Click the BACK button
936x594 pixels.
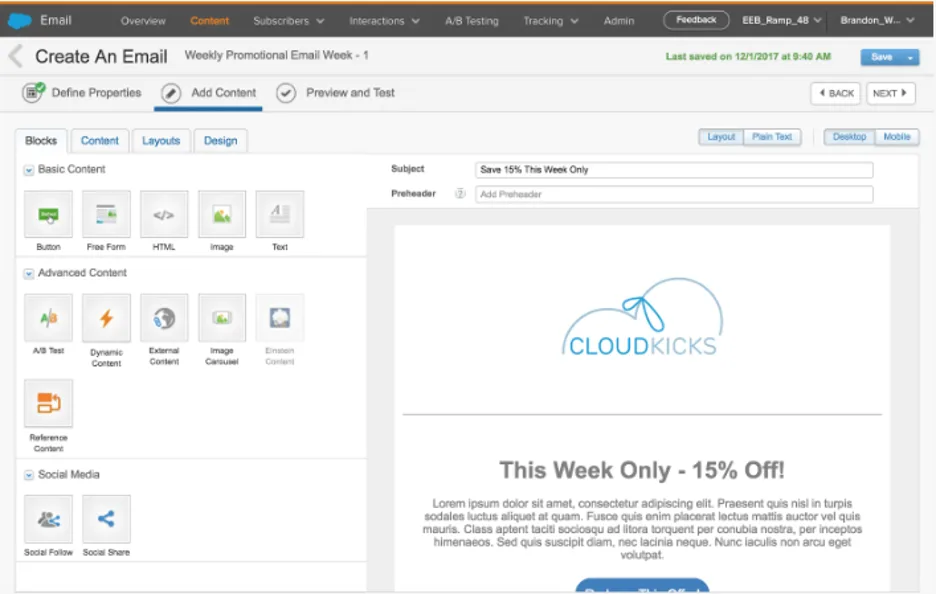coord(835,93)
